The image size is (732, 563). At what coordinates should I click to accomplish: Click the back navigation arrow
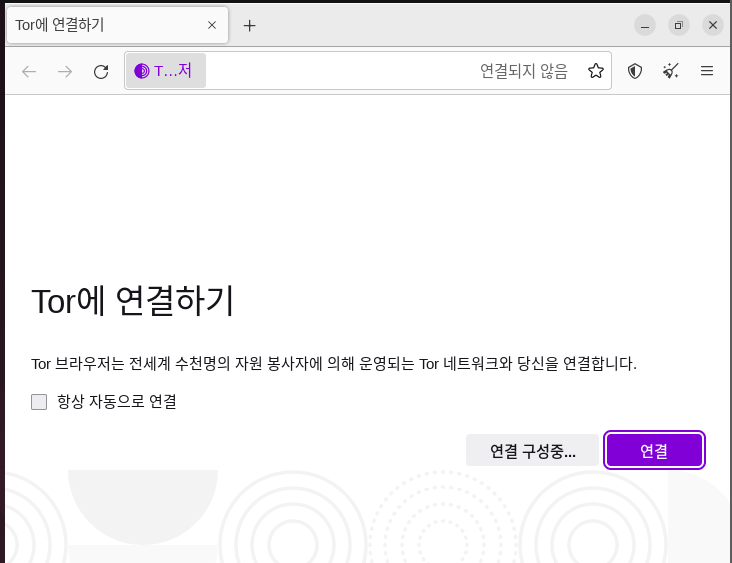coord(29,71)
